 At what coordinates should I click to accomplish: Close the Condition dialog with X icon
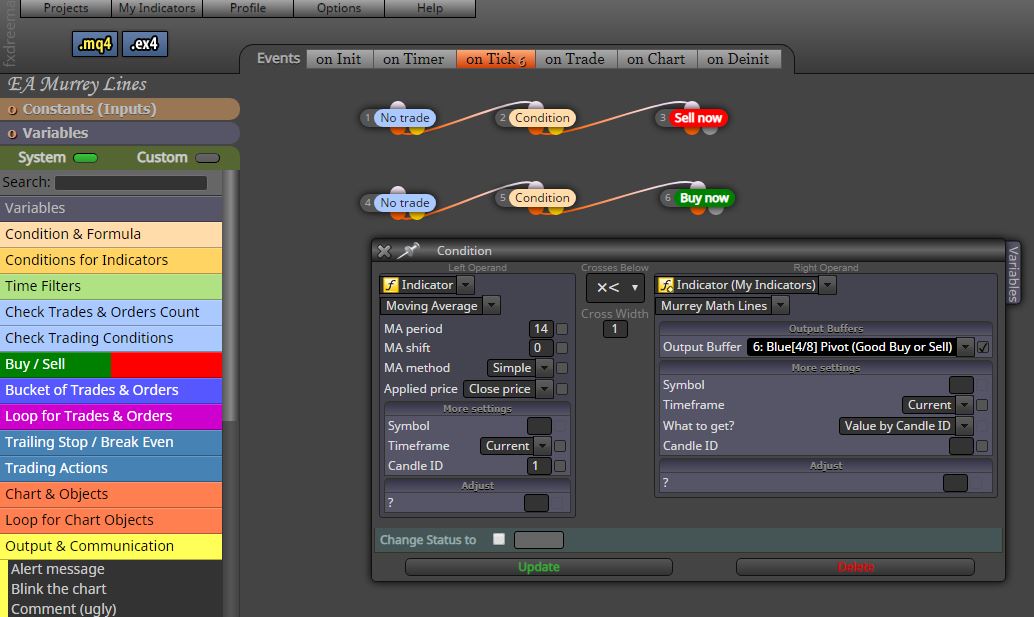click(384, 251)
